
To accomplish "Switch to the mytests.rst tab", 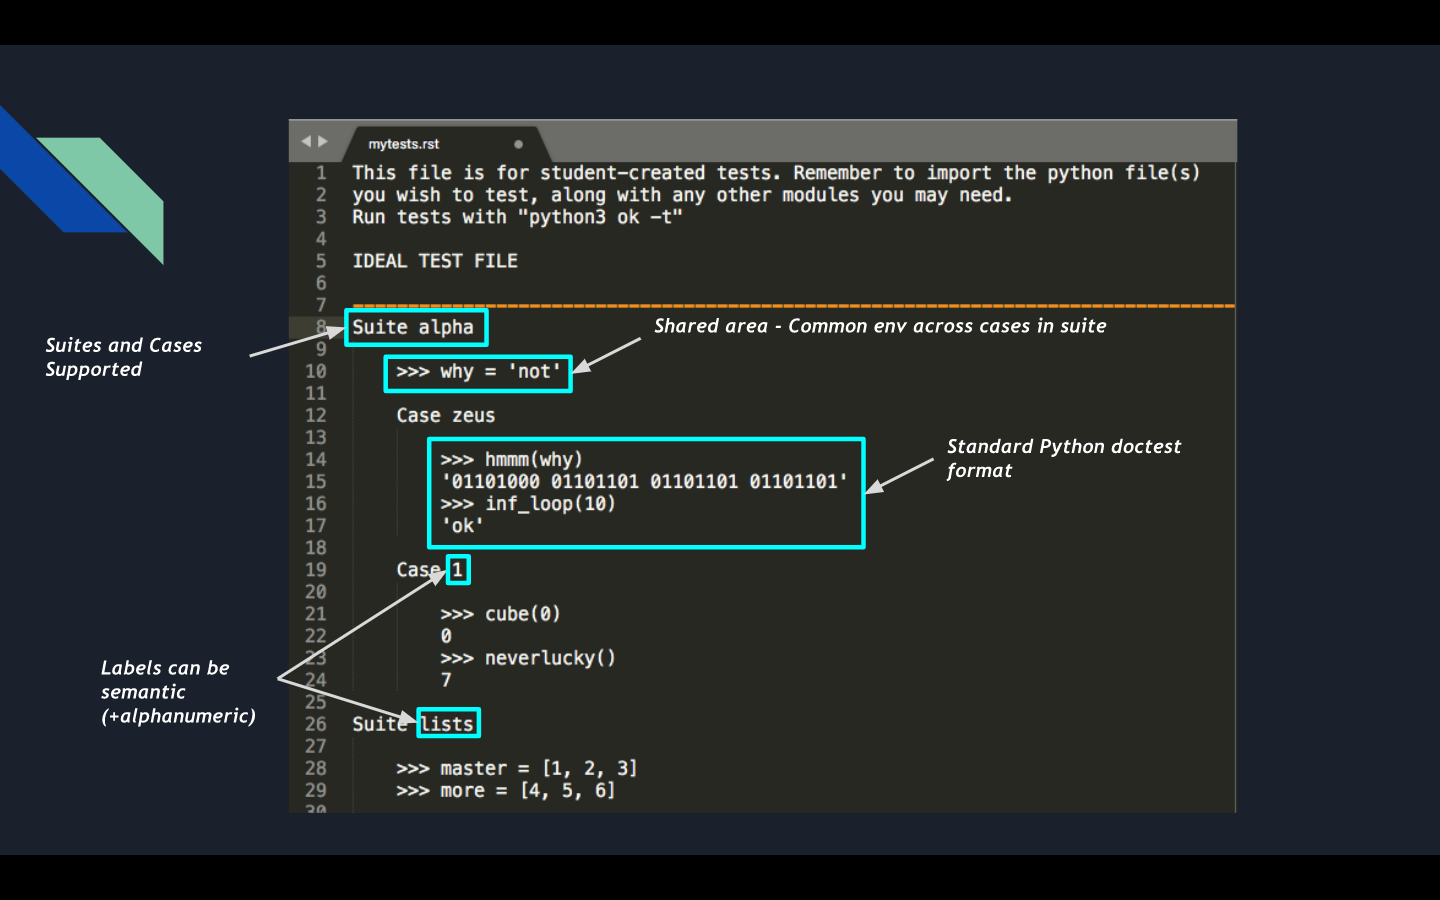I will pyautogui.click(x=405, y=143).
